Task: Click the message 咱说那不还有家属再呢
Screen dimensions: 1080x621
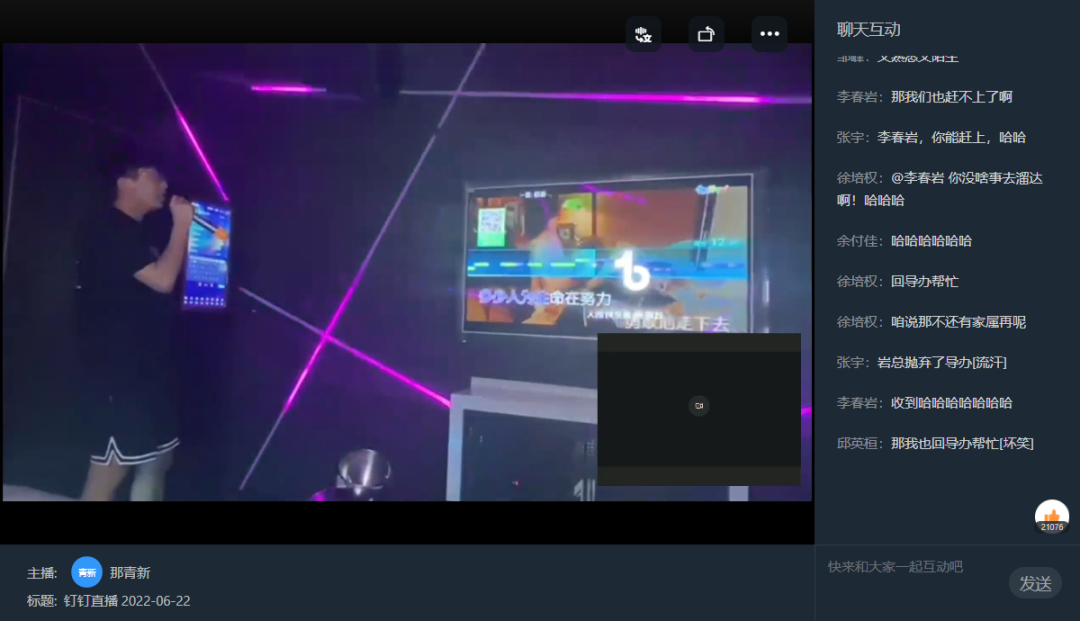Action: (958, 322)
